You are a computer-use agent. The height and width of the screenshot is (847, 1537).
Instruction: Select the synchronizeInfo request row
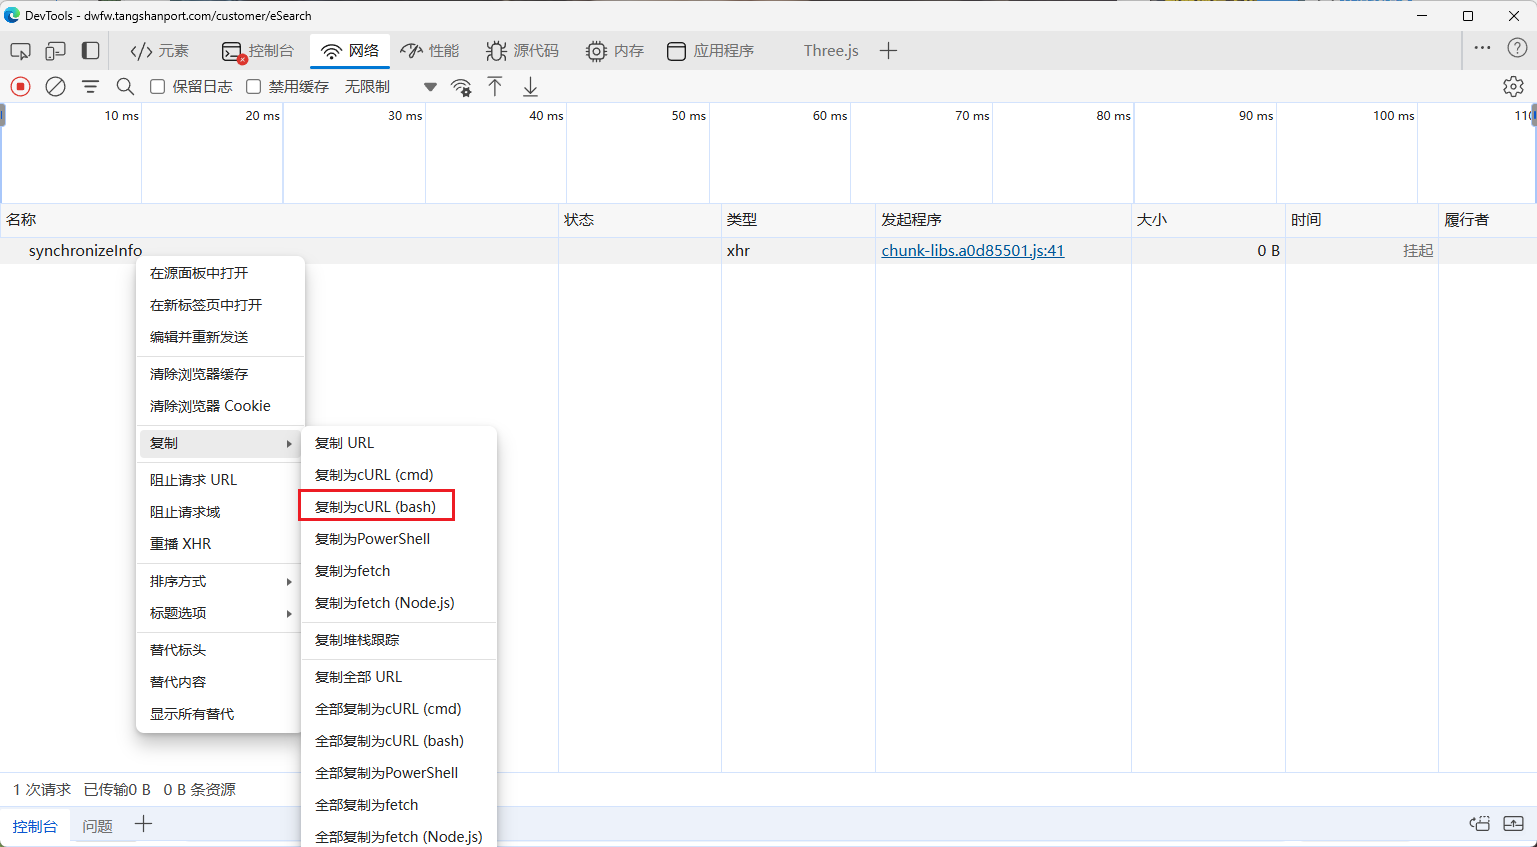85,251
